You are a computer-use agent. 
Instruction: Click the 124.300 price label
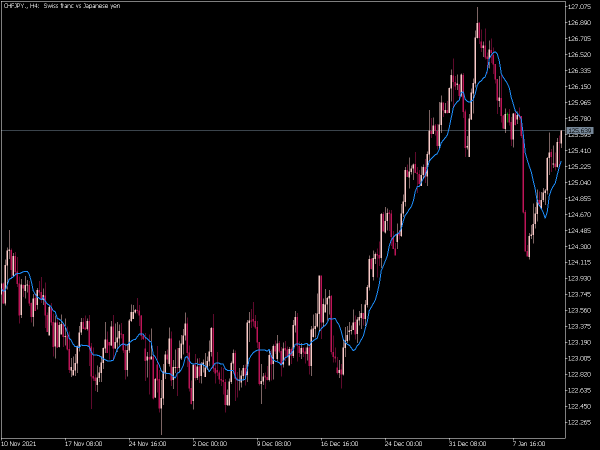(x=580, y=246)
